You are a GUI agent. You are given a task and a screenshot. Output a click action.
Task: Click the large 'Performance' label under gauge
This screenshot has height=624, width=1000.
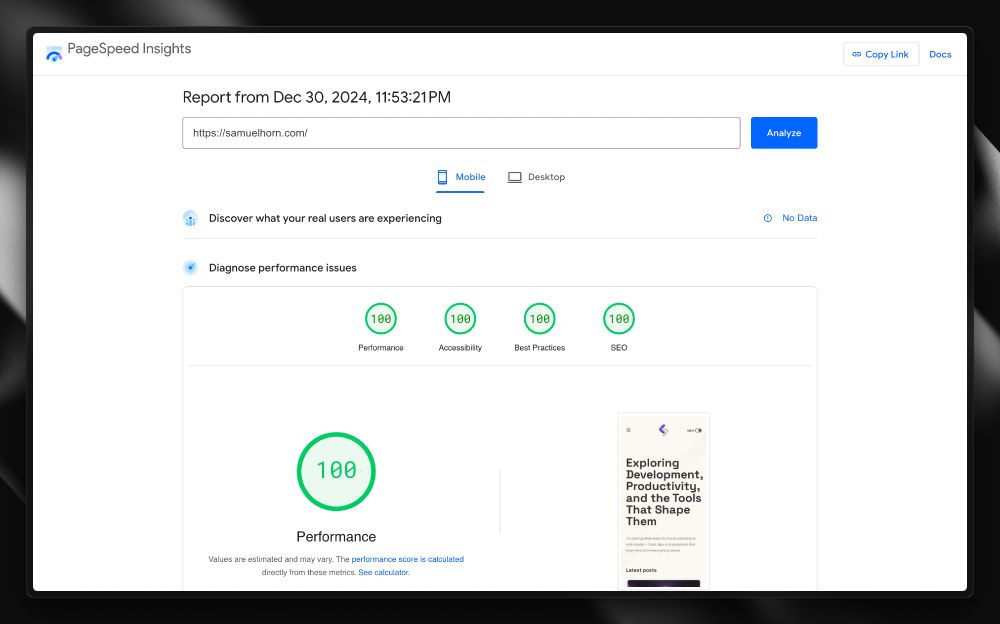point(336,537)
